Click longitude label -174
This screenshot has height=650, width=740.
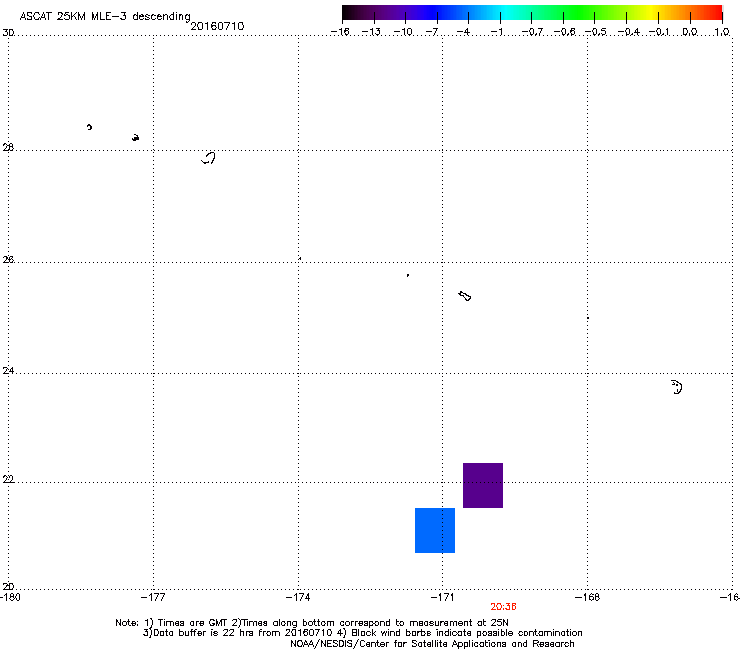(298, 597)
